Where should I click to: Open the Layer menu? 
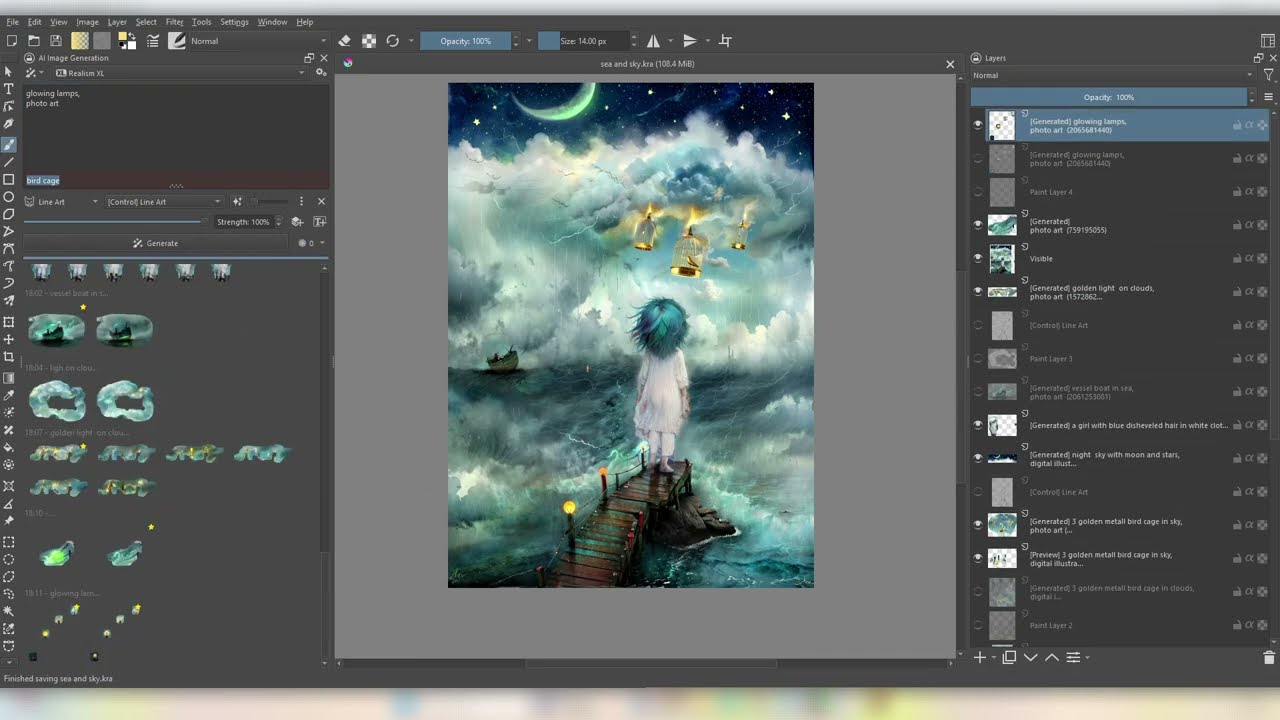[117, 22]
